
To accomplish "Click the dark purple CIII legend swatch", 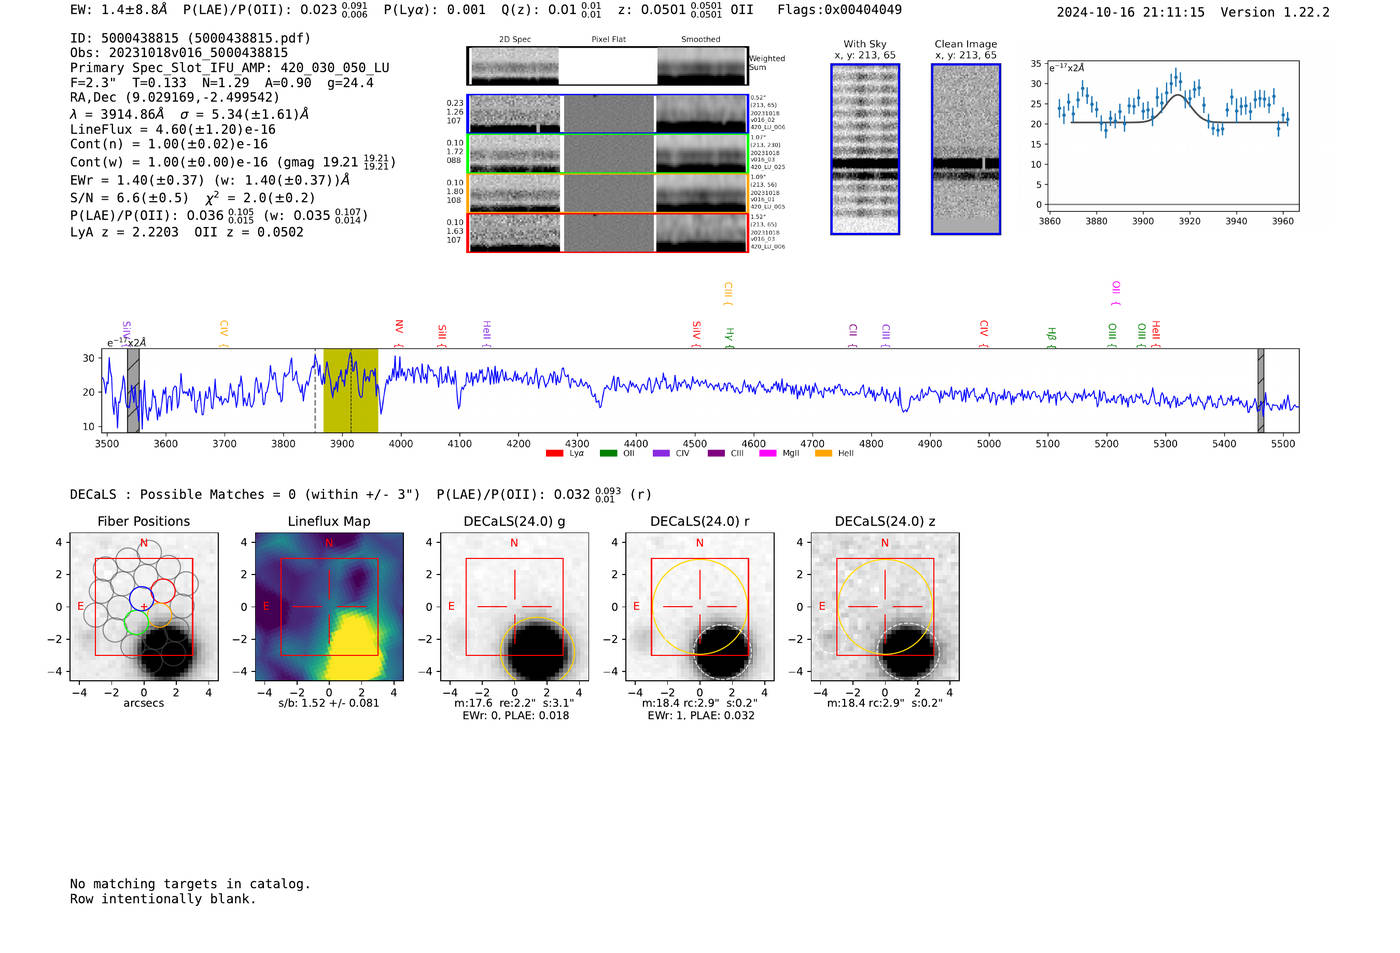I will [x=716, y=453].
